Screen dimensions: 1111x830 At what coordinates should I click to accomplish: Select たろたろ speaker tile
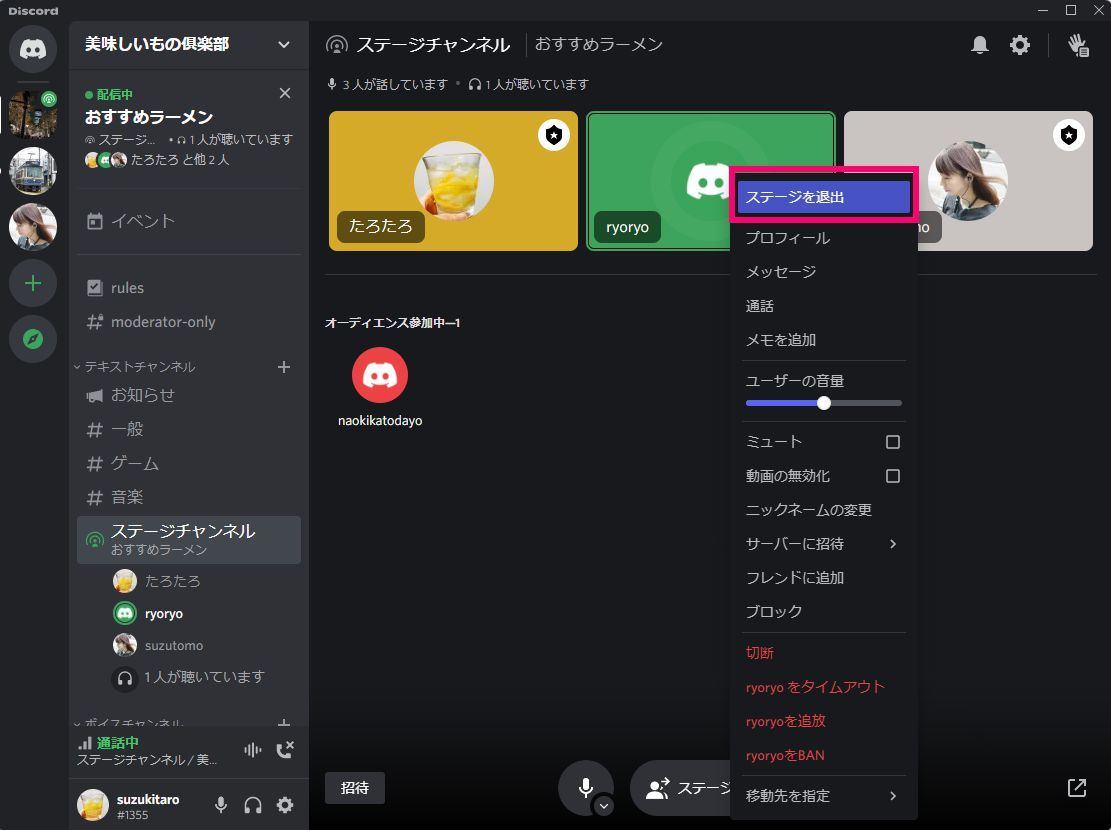tap(453, 181)
